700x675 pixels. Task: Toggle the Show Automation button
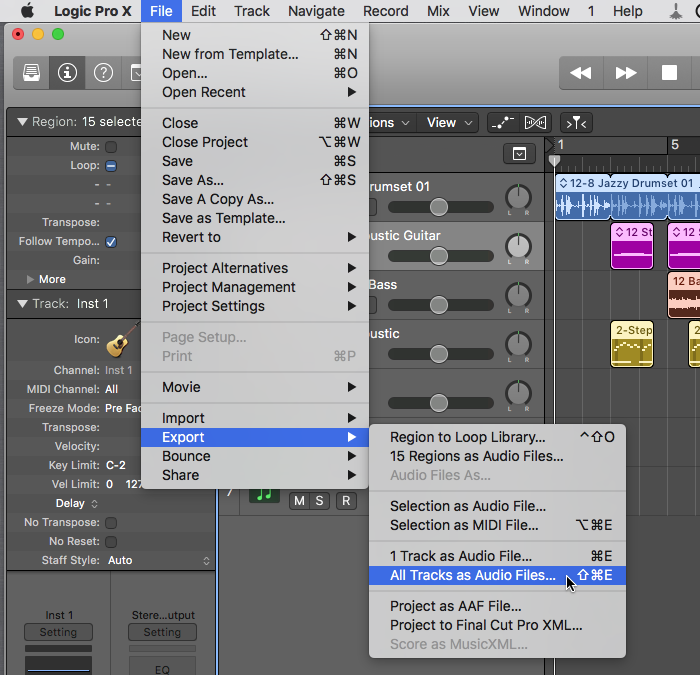[503, 122]
